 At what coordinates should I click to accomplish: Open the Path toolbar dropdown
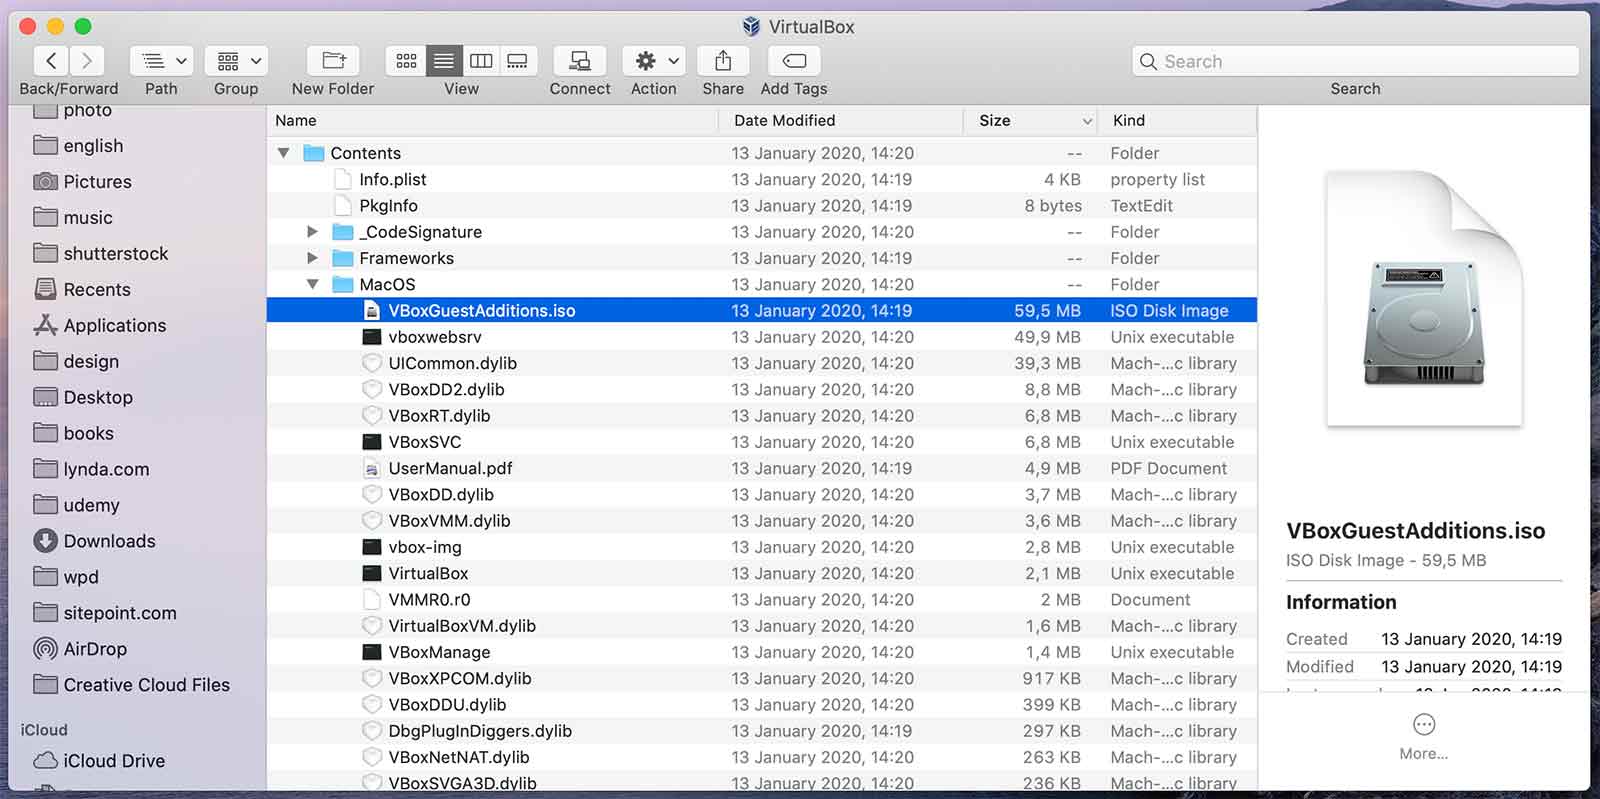tap(161, 61)
